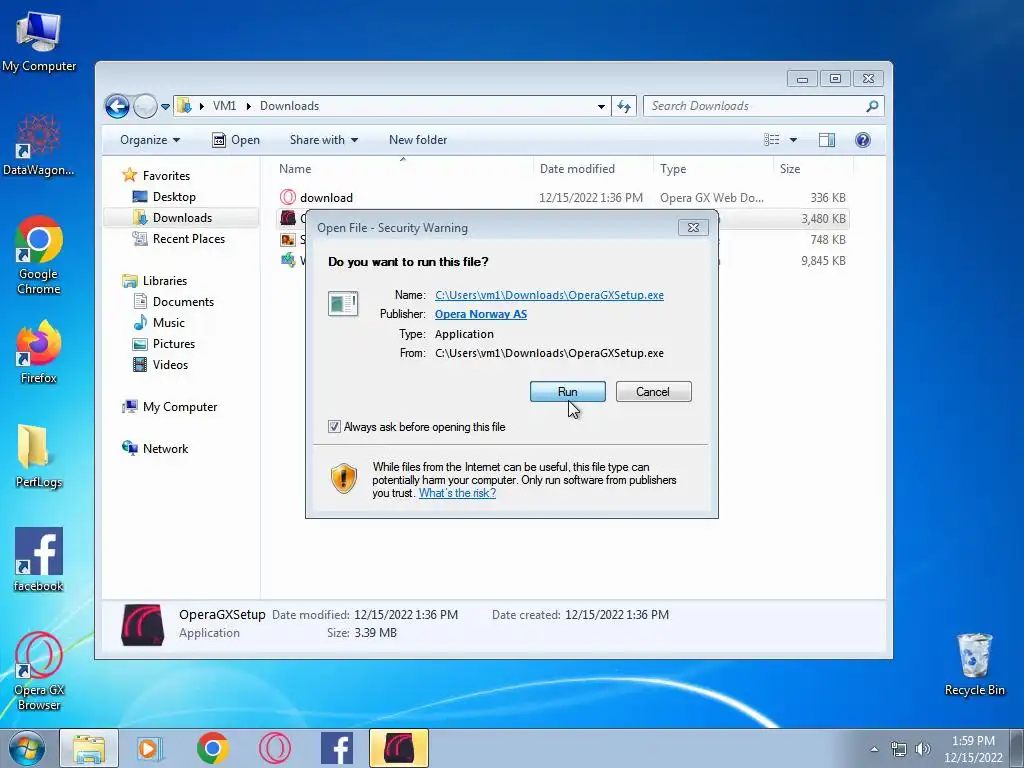Close the security warning dialog
1024x768 pixels.
(x=693, y=227)
